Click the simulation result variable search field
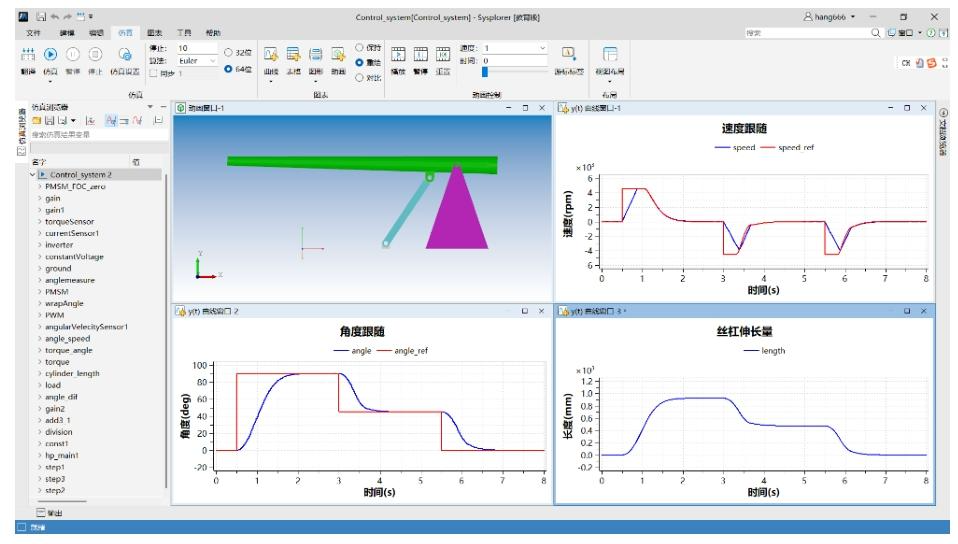The width and height of the screenshot is (958, 544). click(x=98, y=134)
